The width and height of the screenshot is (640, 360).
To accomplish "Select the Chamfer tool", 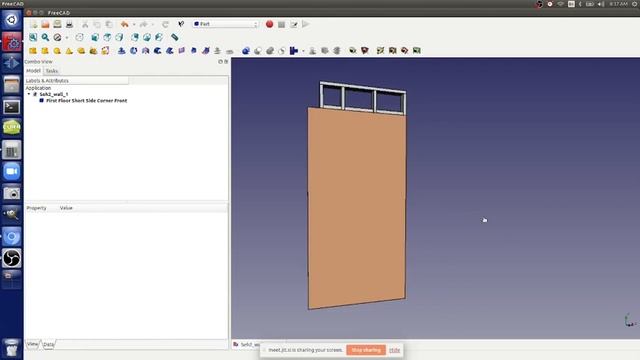I will 170,51.
